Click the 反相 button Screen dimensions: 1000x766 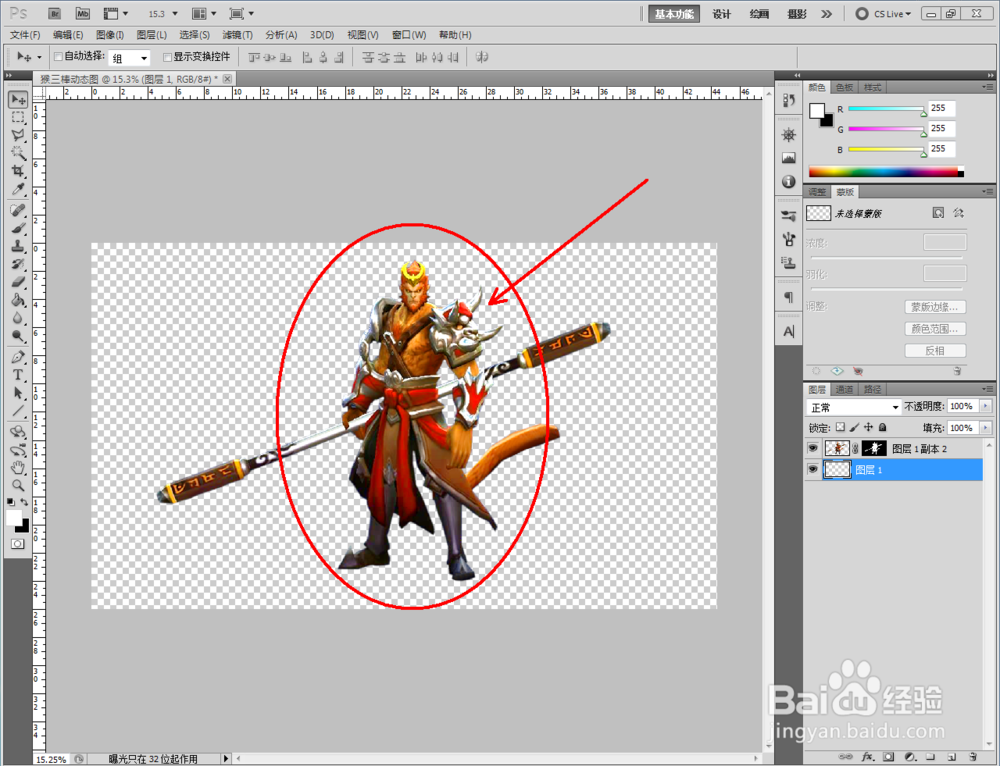935,350
